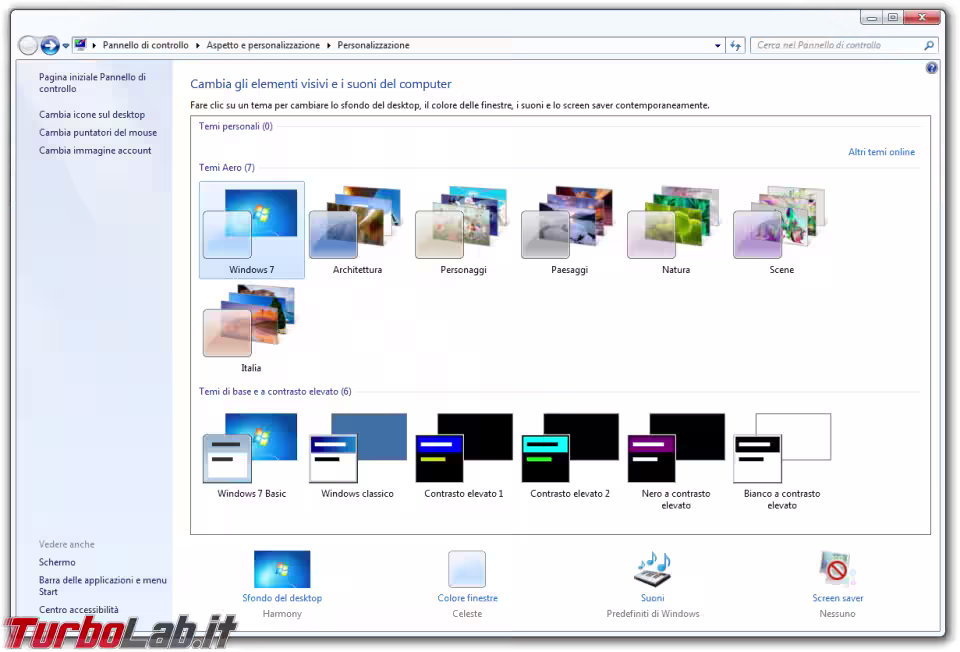Open the Sfondo del desktop icon

[x=282, y=569]
